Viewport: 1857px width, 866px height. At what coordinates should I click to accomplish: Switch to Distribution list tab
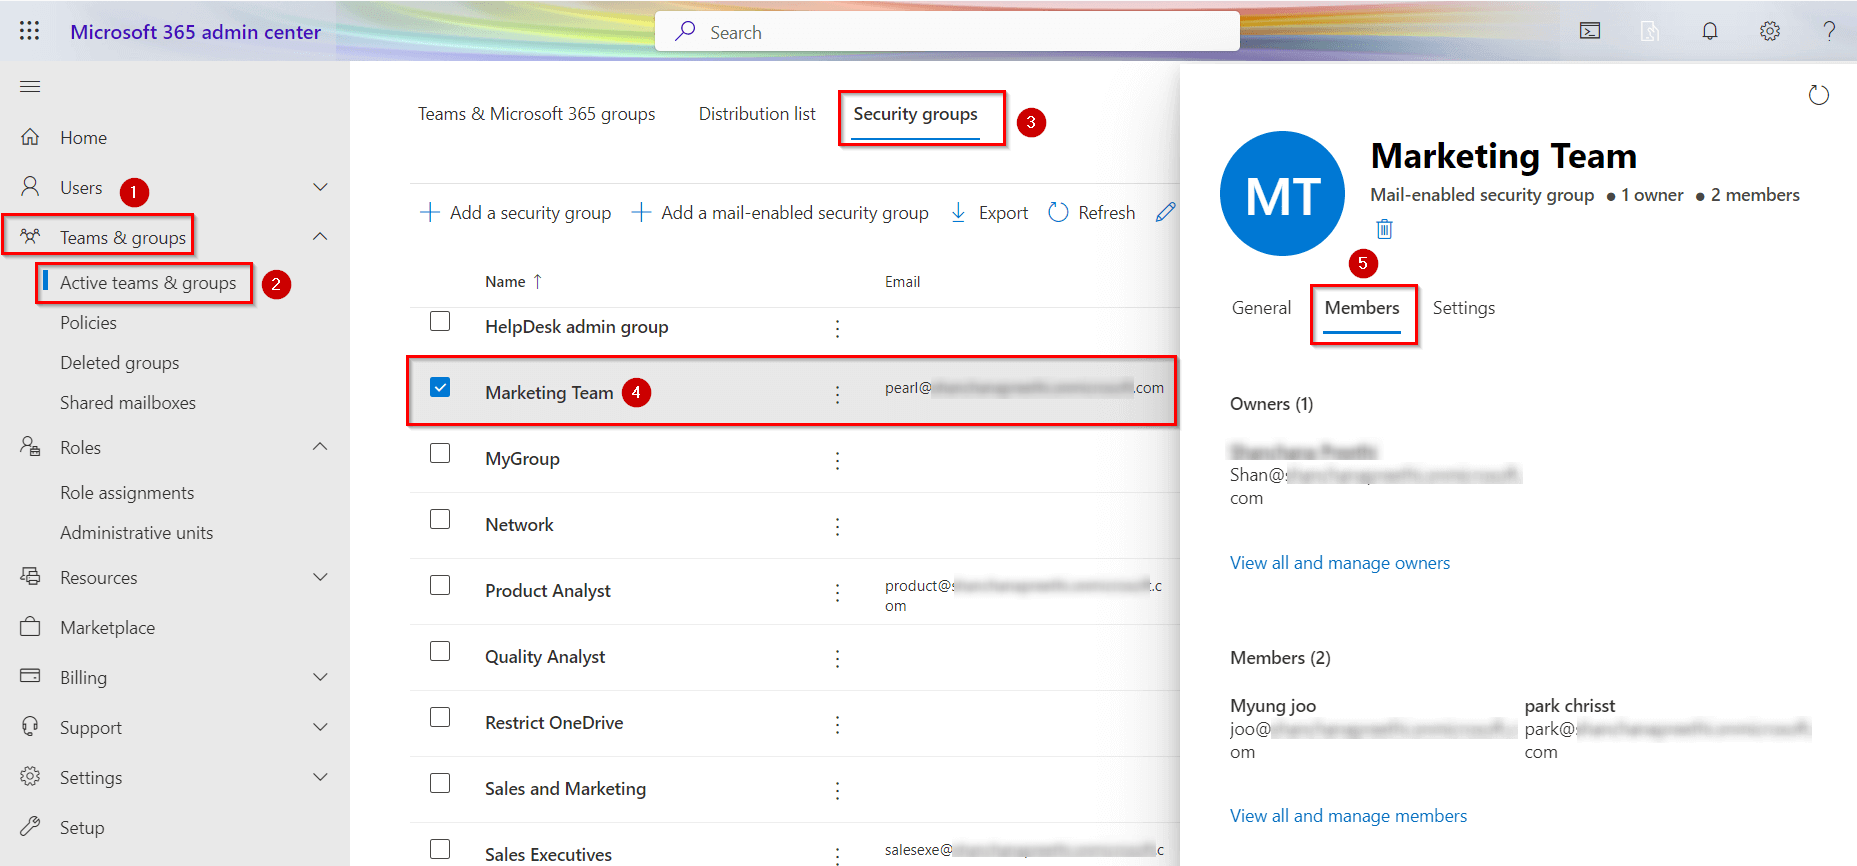click(757, 114)
